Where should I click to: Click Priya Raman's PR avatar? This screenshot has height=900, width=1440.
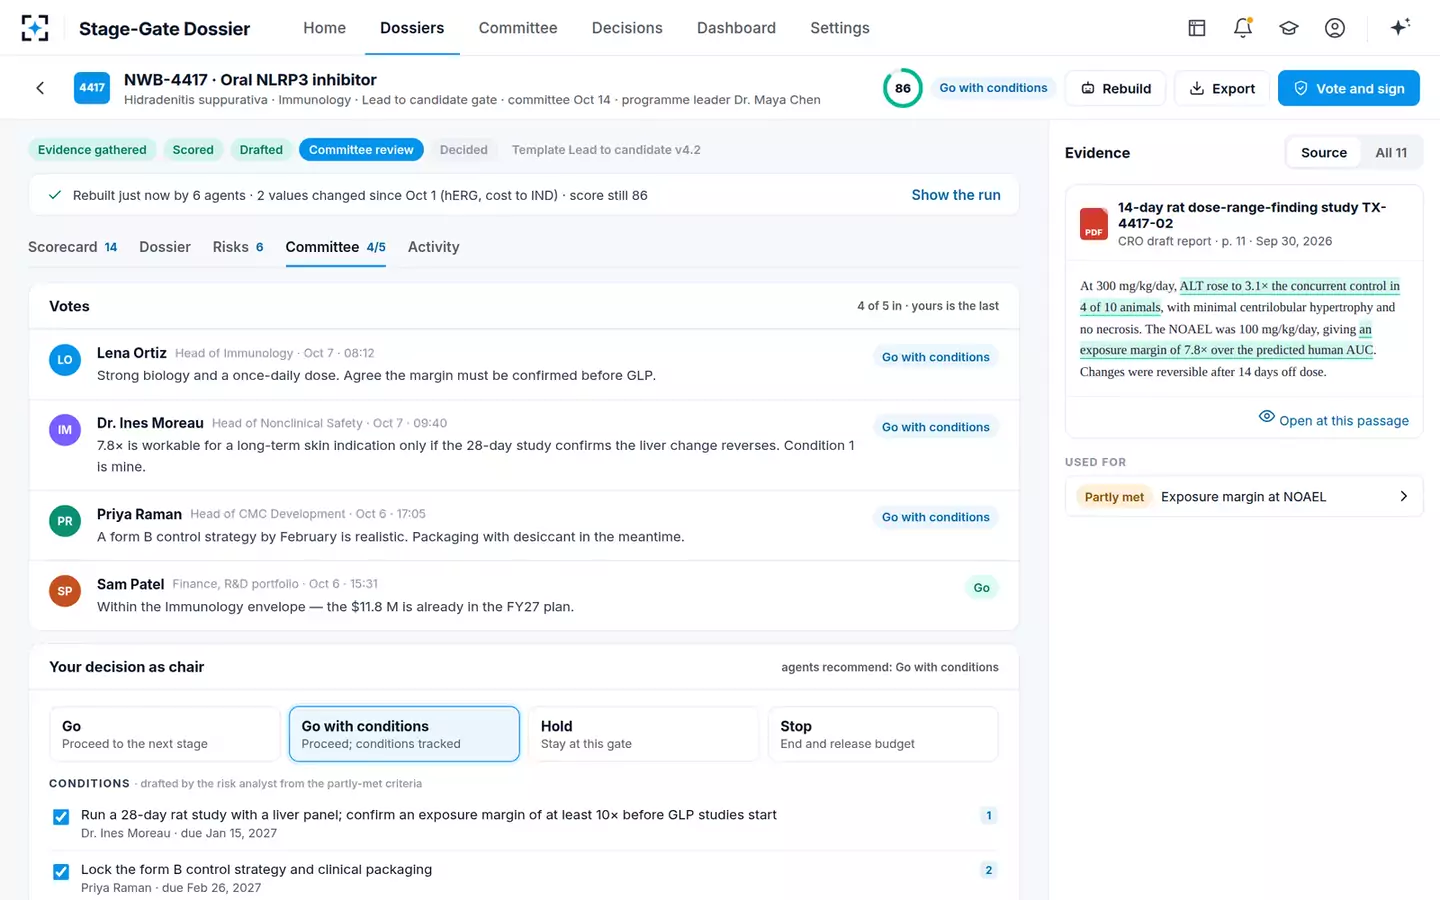tap(65, 521)
